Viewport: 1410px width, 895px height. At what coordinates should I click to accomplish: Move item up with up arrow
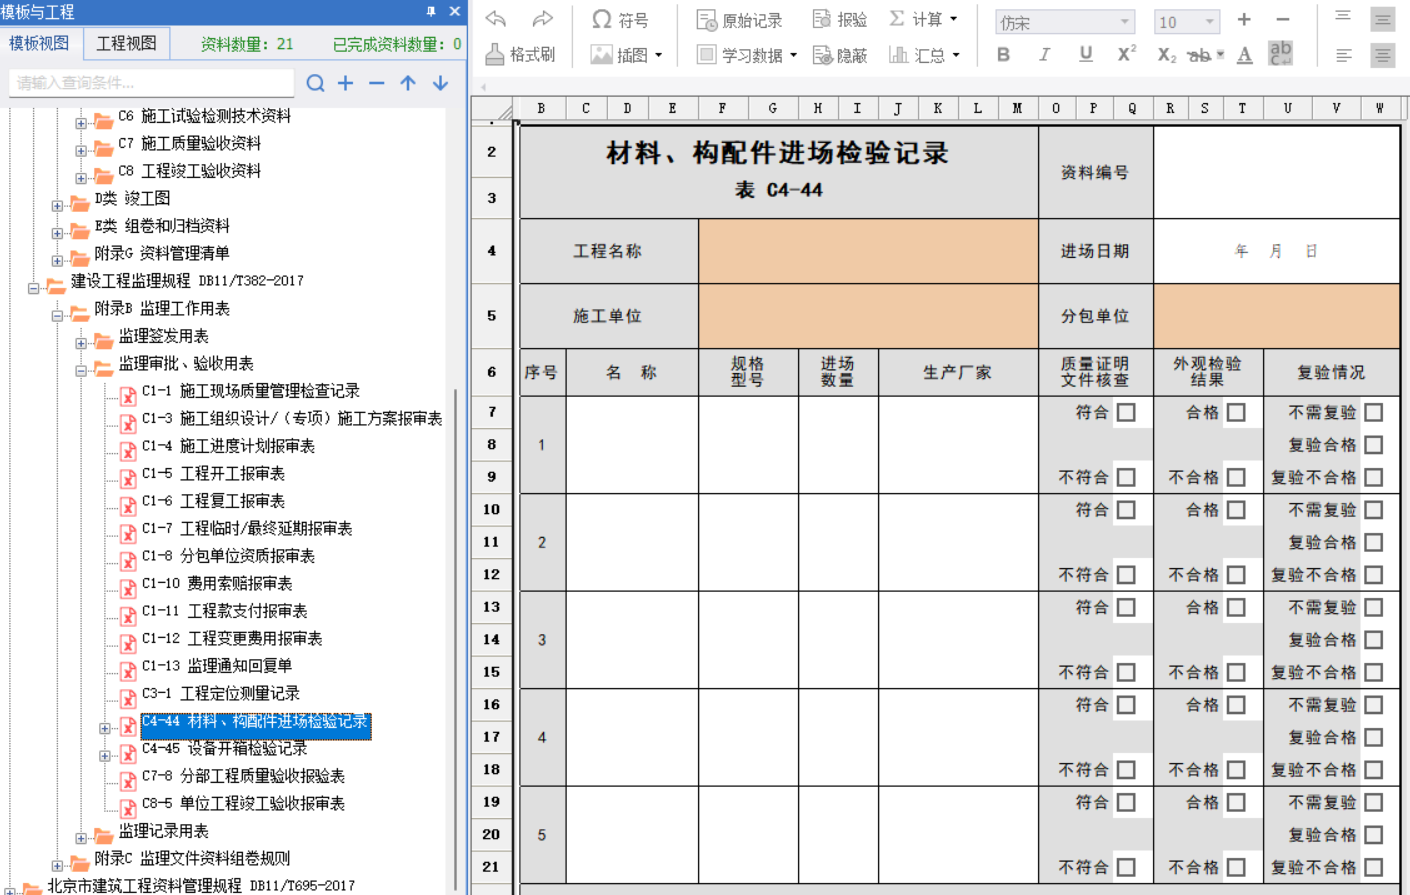pos(408,83)
